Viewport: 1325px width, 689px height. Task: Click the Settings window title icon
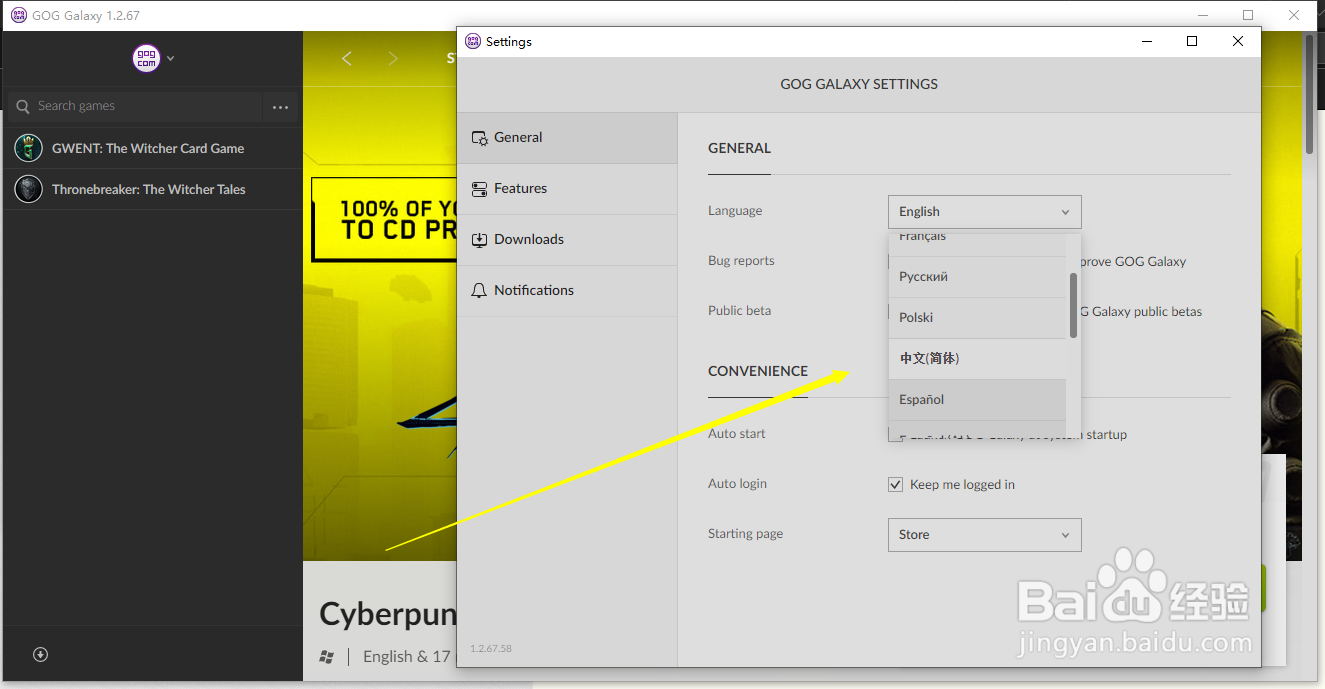pos(474,41)
